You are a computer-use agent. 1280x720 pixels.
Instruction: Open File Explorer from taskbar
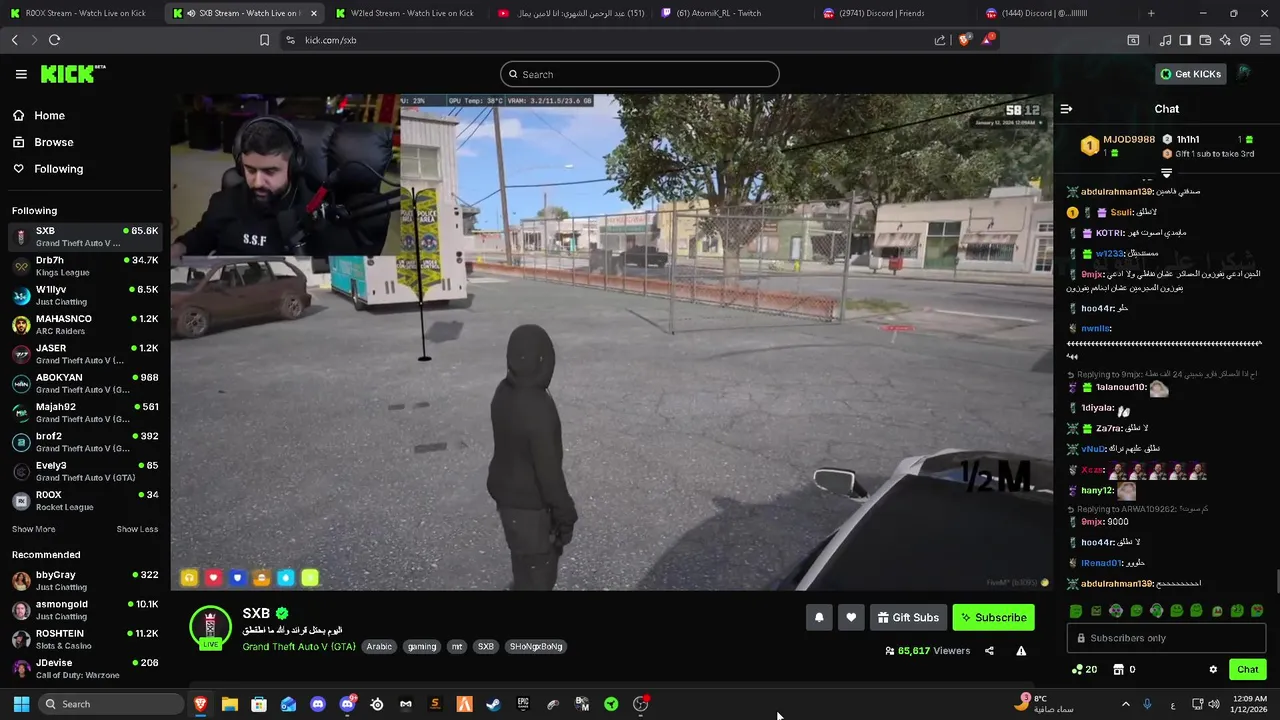coord(229,704)
